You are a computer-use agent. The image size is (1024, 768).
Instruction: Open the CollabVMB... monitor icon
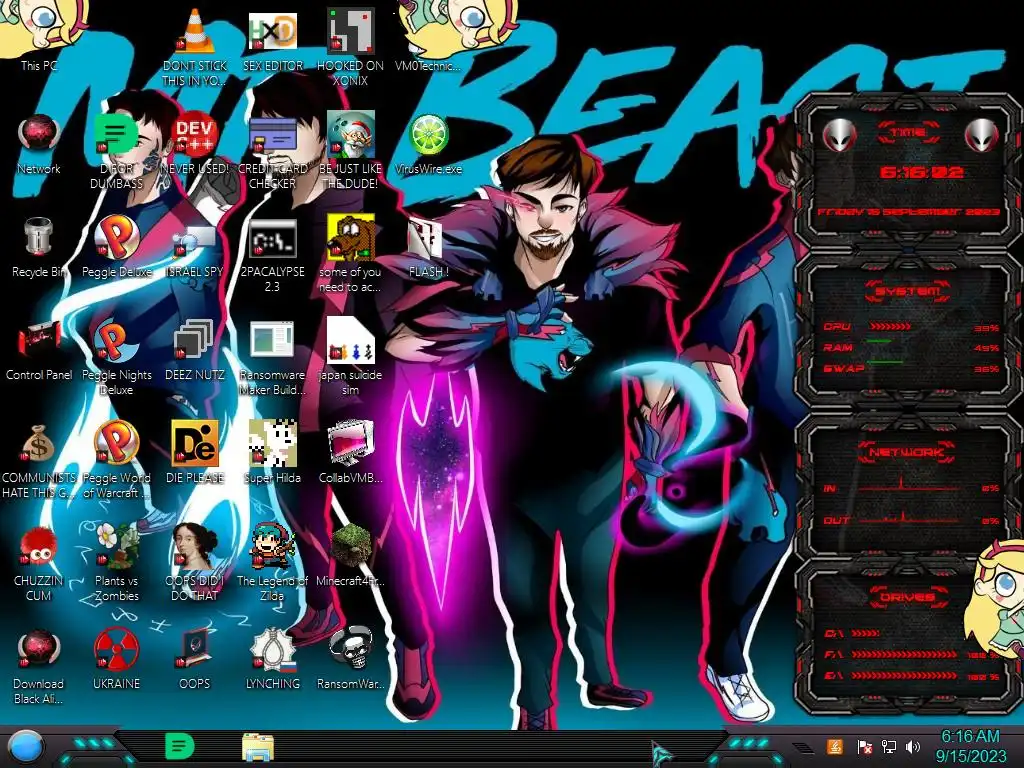pos(350,453)
